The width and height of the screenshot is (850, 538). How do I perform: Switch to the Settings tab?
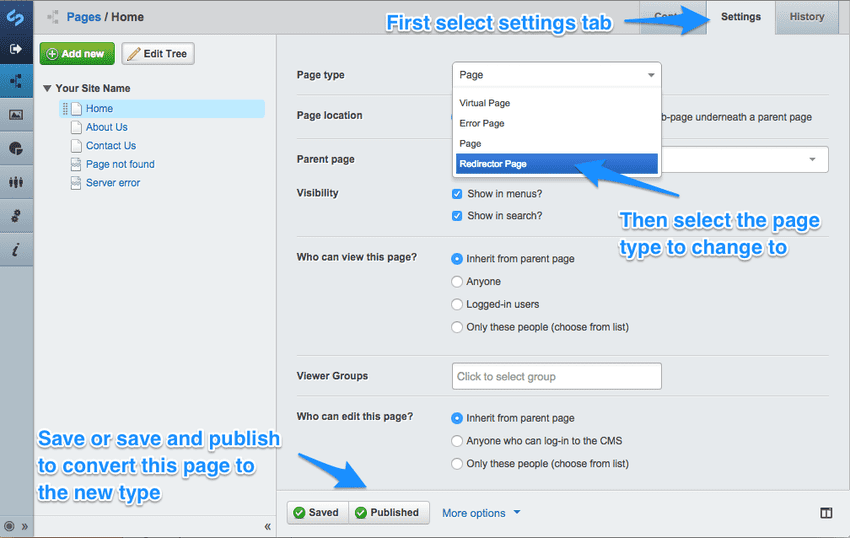click(x=740, y=17)
